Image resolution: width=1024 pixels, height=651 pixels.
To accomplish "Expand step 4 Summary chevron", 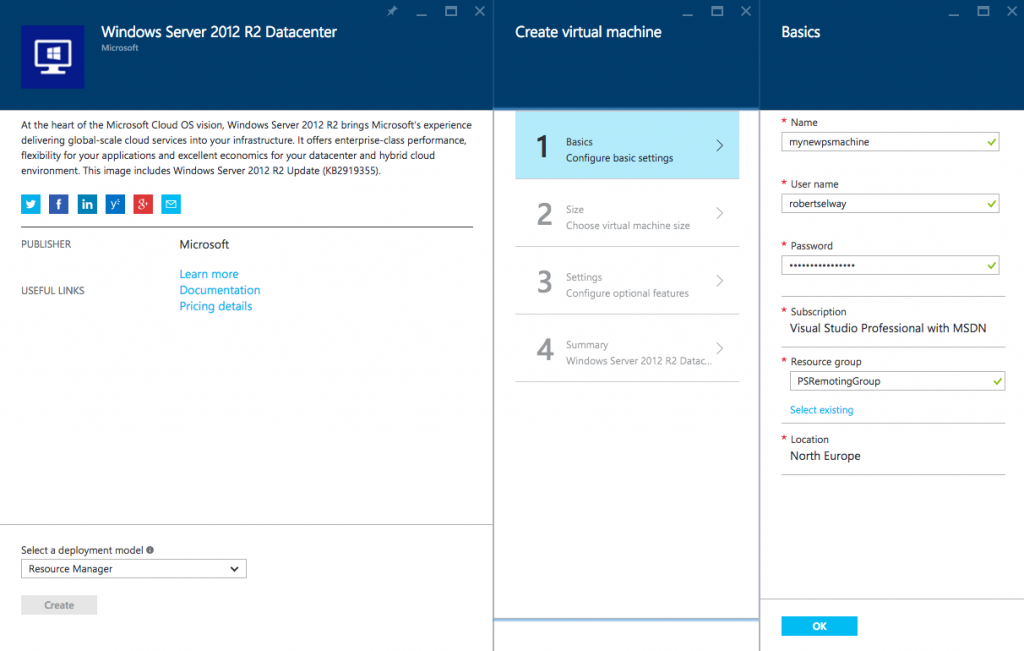I will [x=719, y=349].
